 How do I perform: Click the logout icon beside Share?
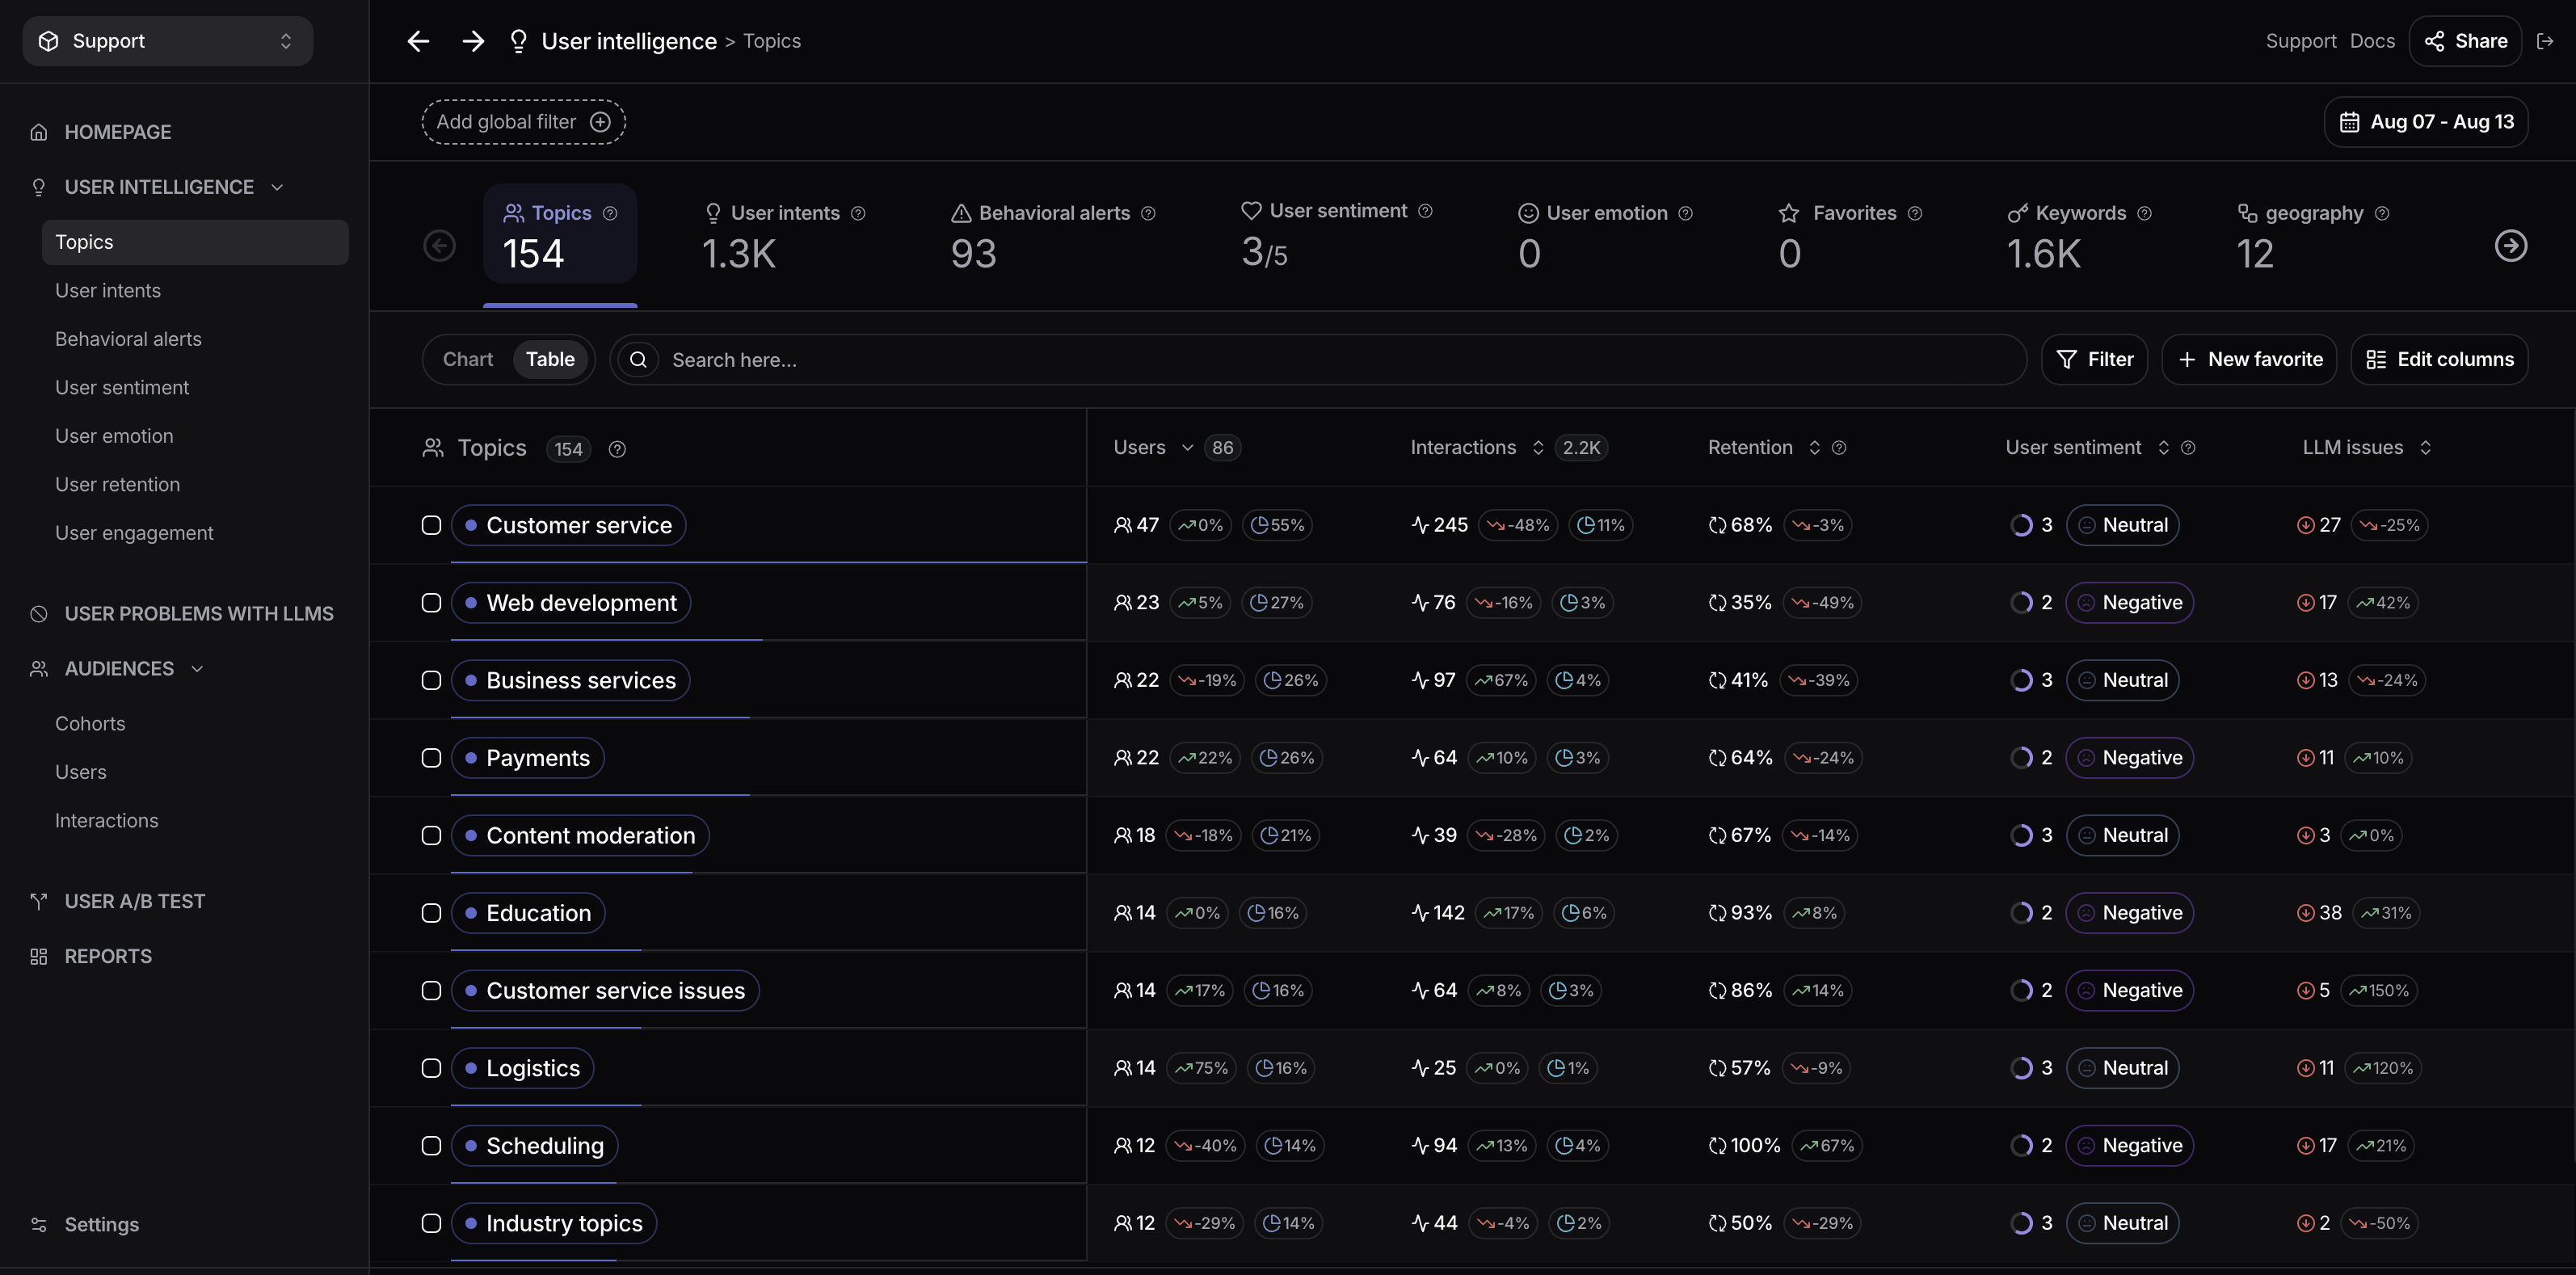[2545, 41]
